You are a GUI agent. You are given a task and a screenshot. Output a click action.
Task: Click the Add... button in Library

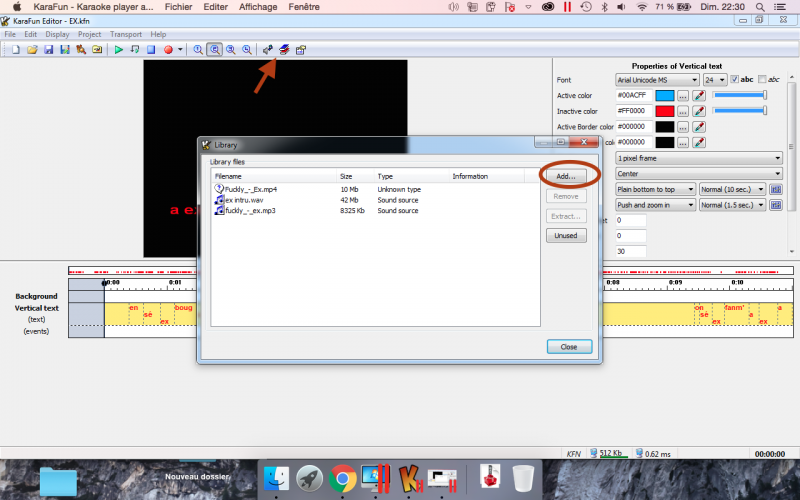point(566,176)
